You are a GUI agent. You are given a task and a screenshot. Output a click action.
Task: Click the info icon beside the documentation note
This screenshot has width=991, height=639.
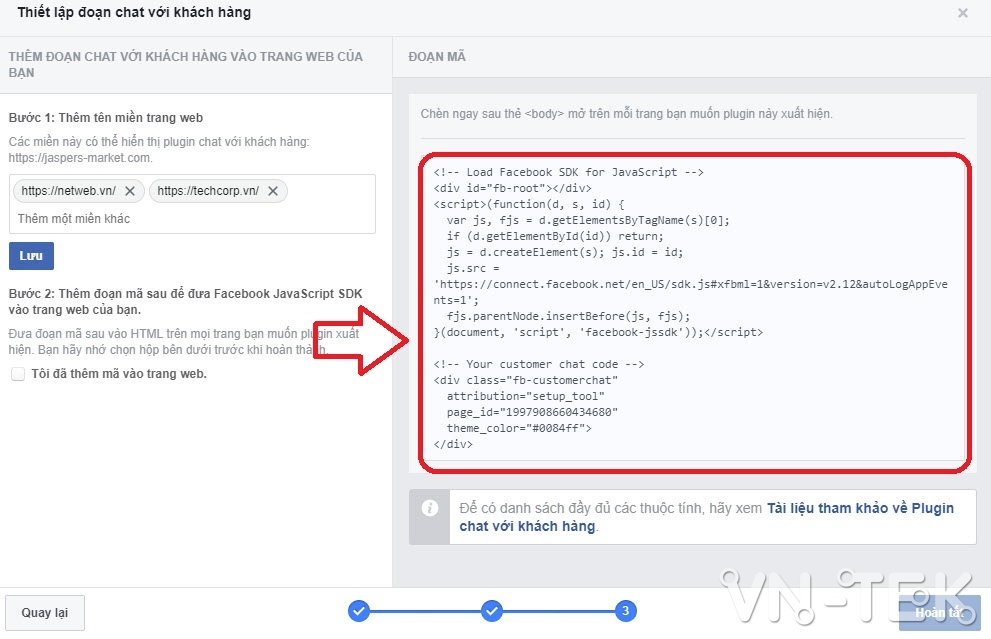point(430,508)
